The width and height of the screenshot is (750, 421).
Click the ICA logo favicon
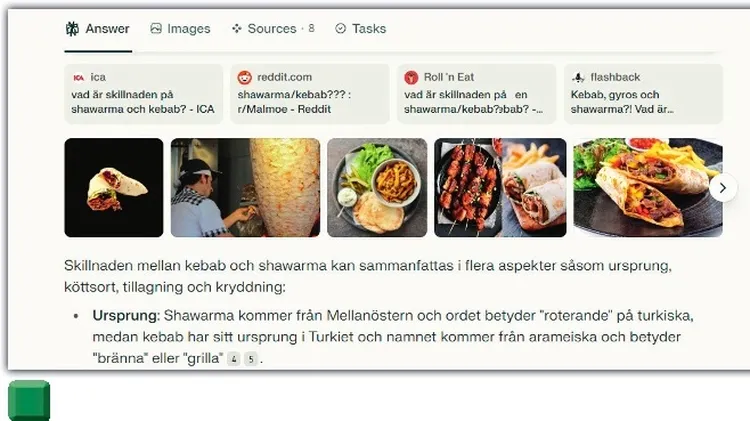pos(79,77)
